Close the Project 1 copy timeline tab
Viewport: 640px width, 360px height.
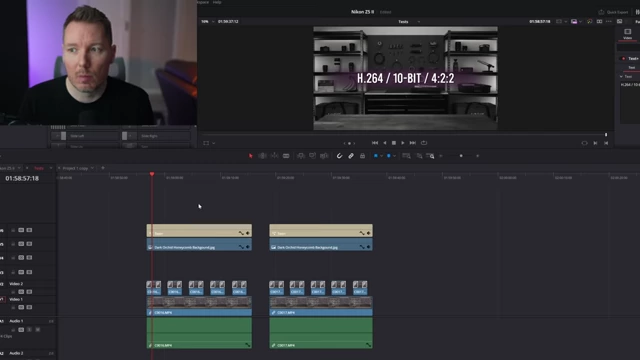[59, 168]
